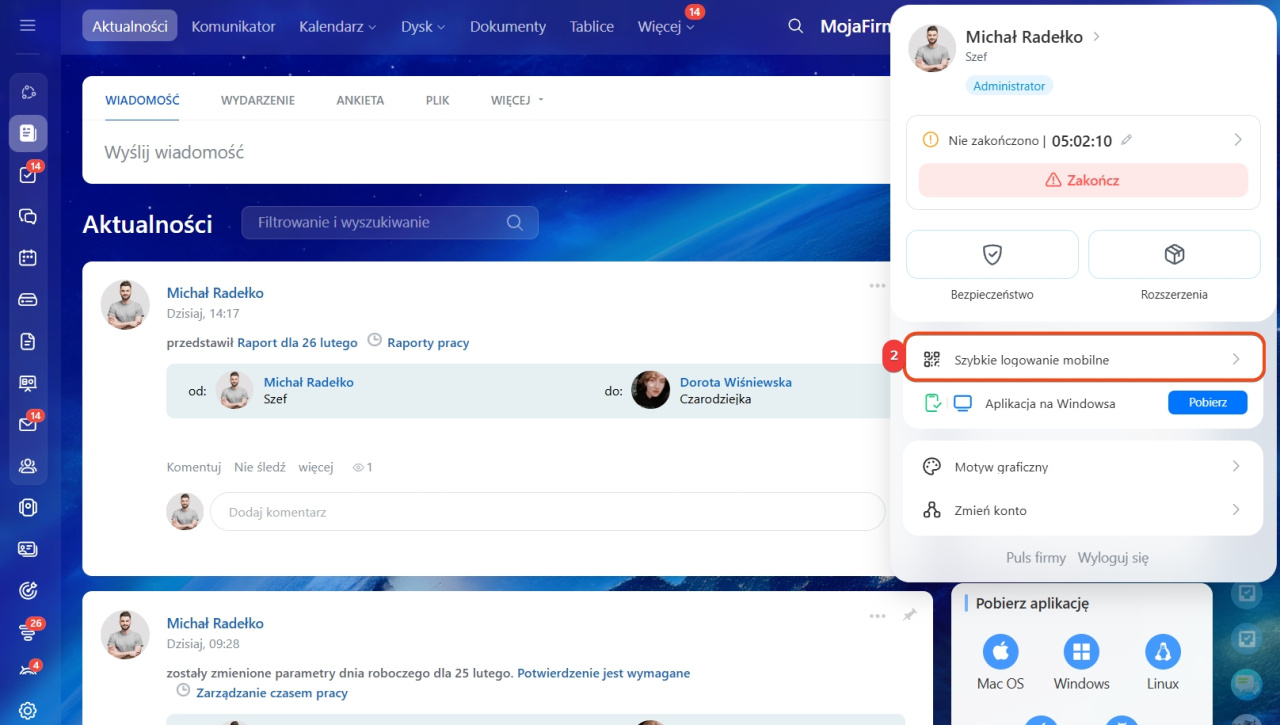The width and height of the screenshot is (1280, 725).
Task: Click the search magnifier in the top bar
Action: 796,26
